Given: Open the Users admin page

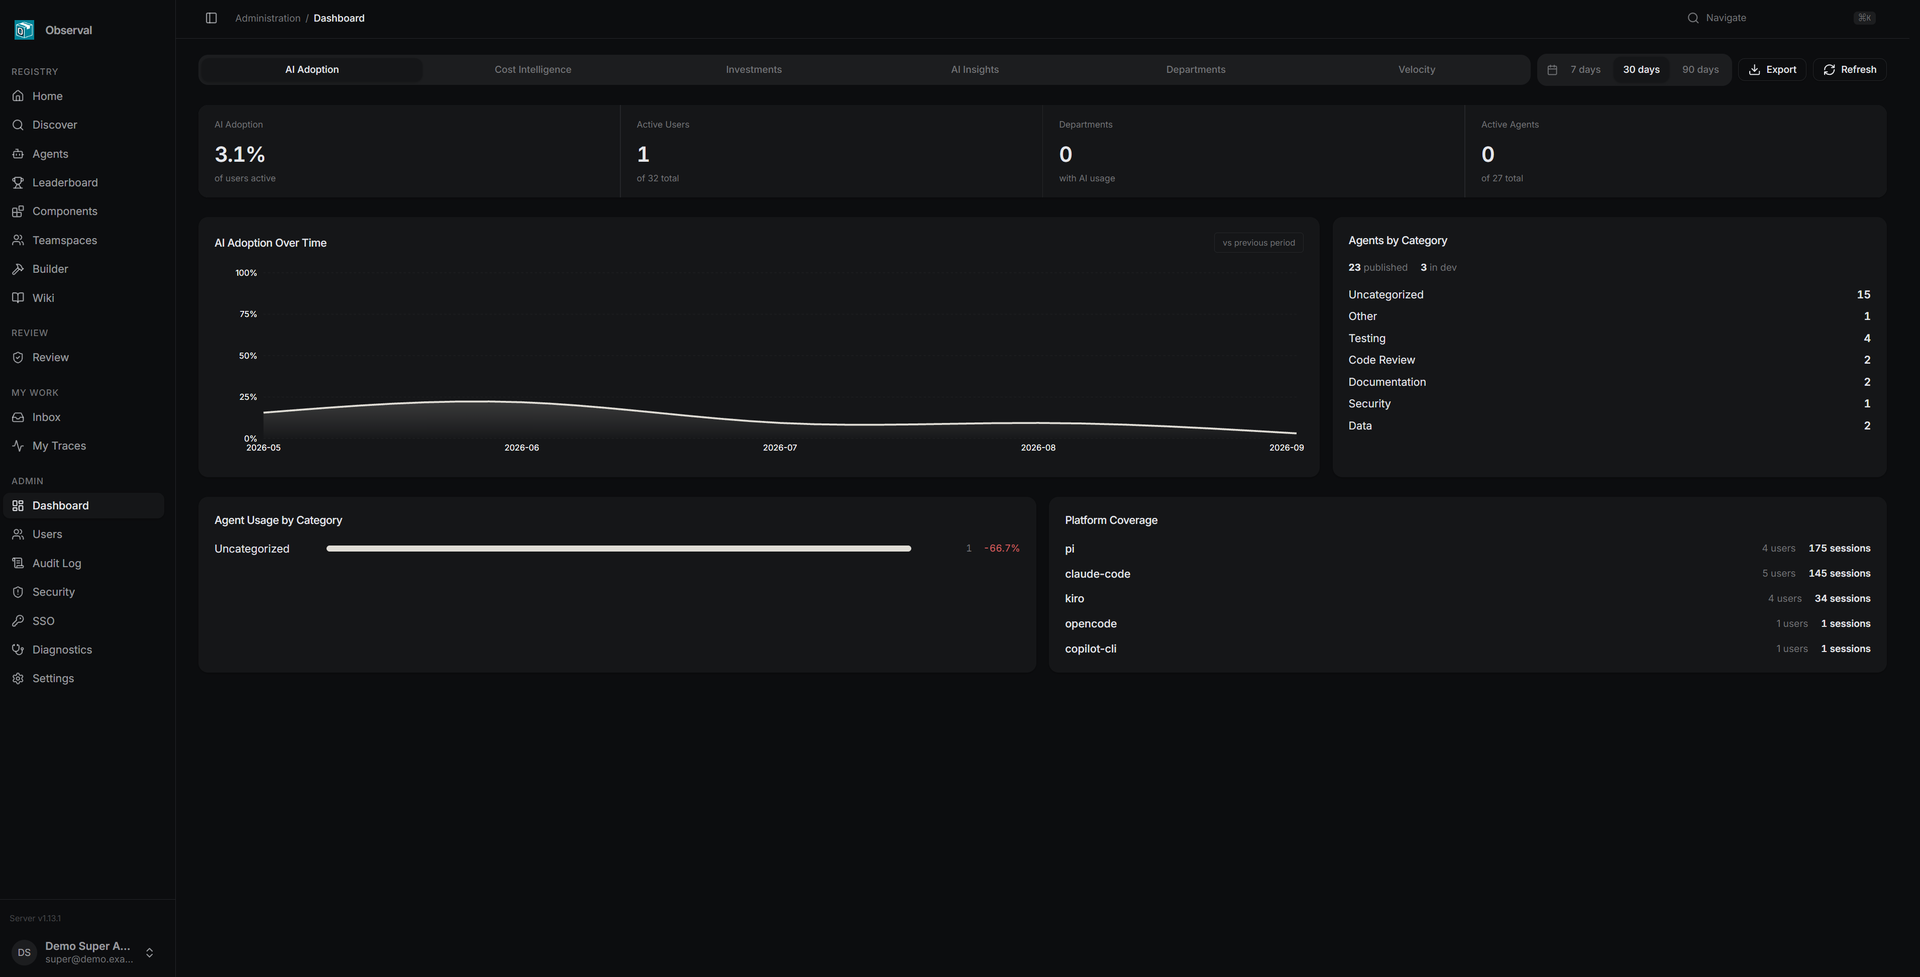Looking at the screenshot, I should [84, 535].
